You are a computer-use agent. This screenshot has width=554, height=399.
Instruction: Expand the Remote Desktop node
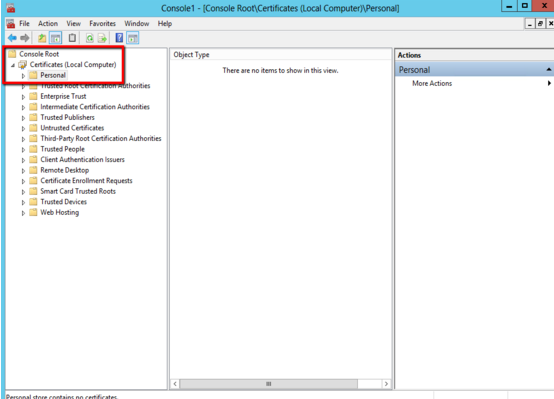click(23, 171)
